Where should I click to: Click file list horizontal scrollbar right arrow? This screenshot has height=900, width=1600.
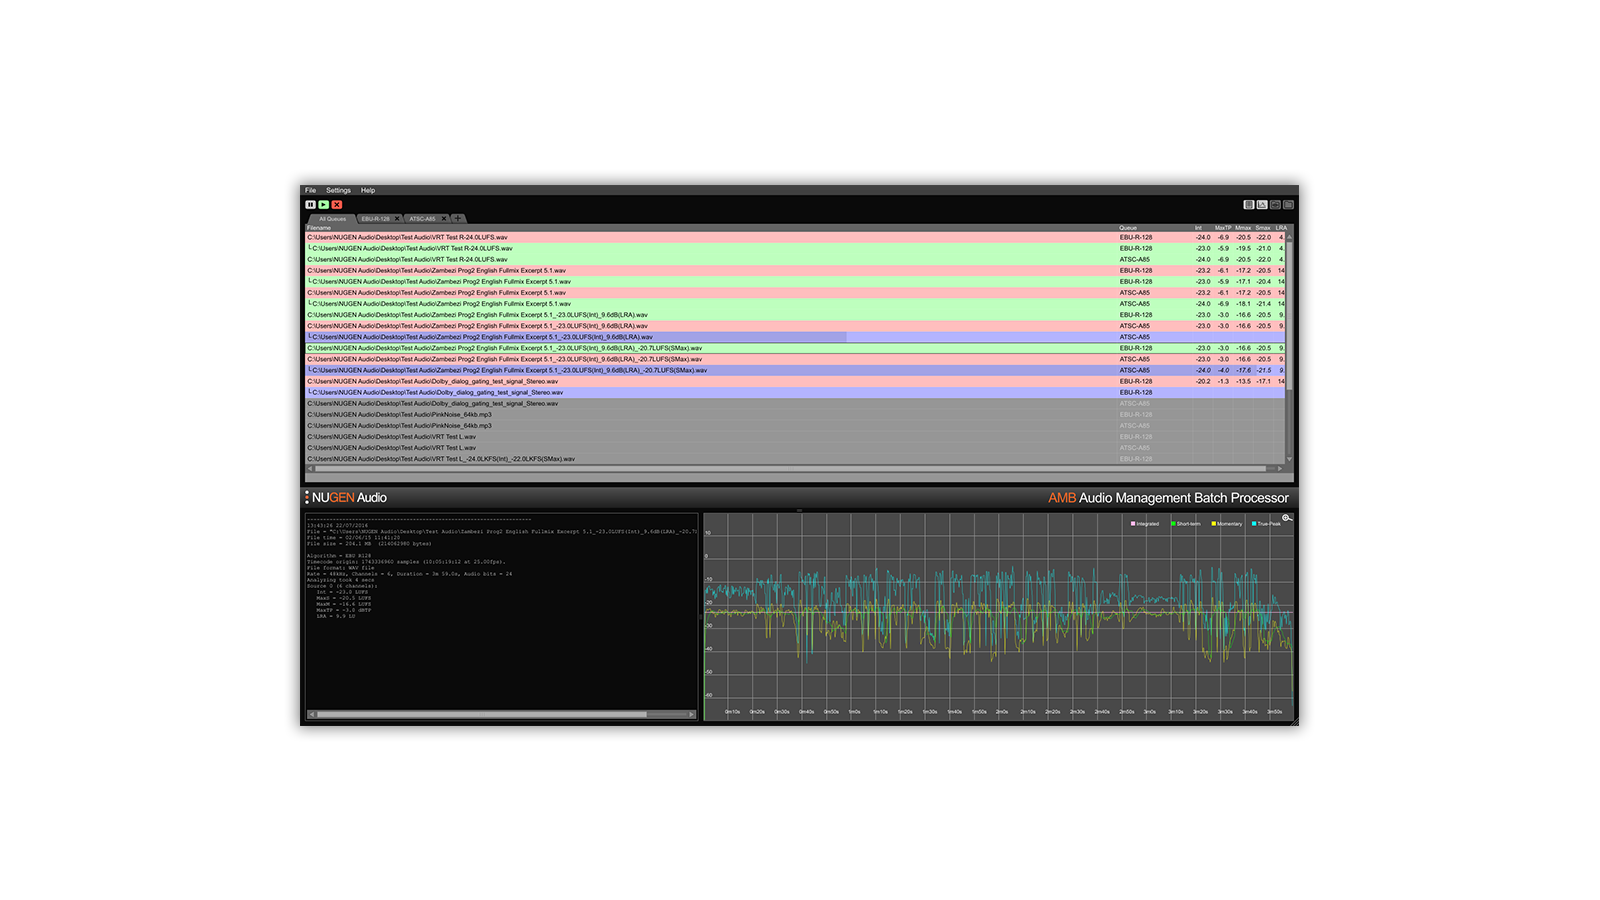pos(1280,468)
